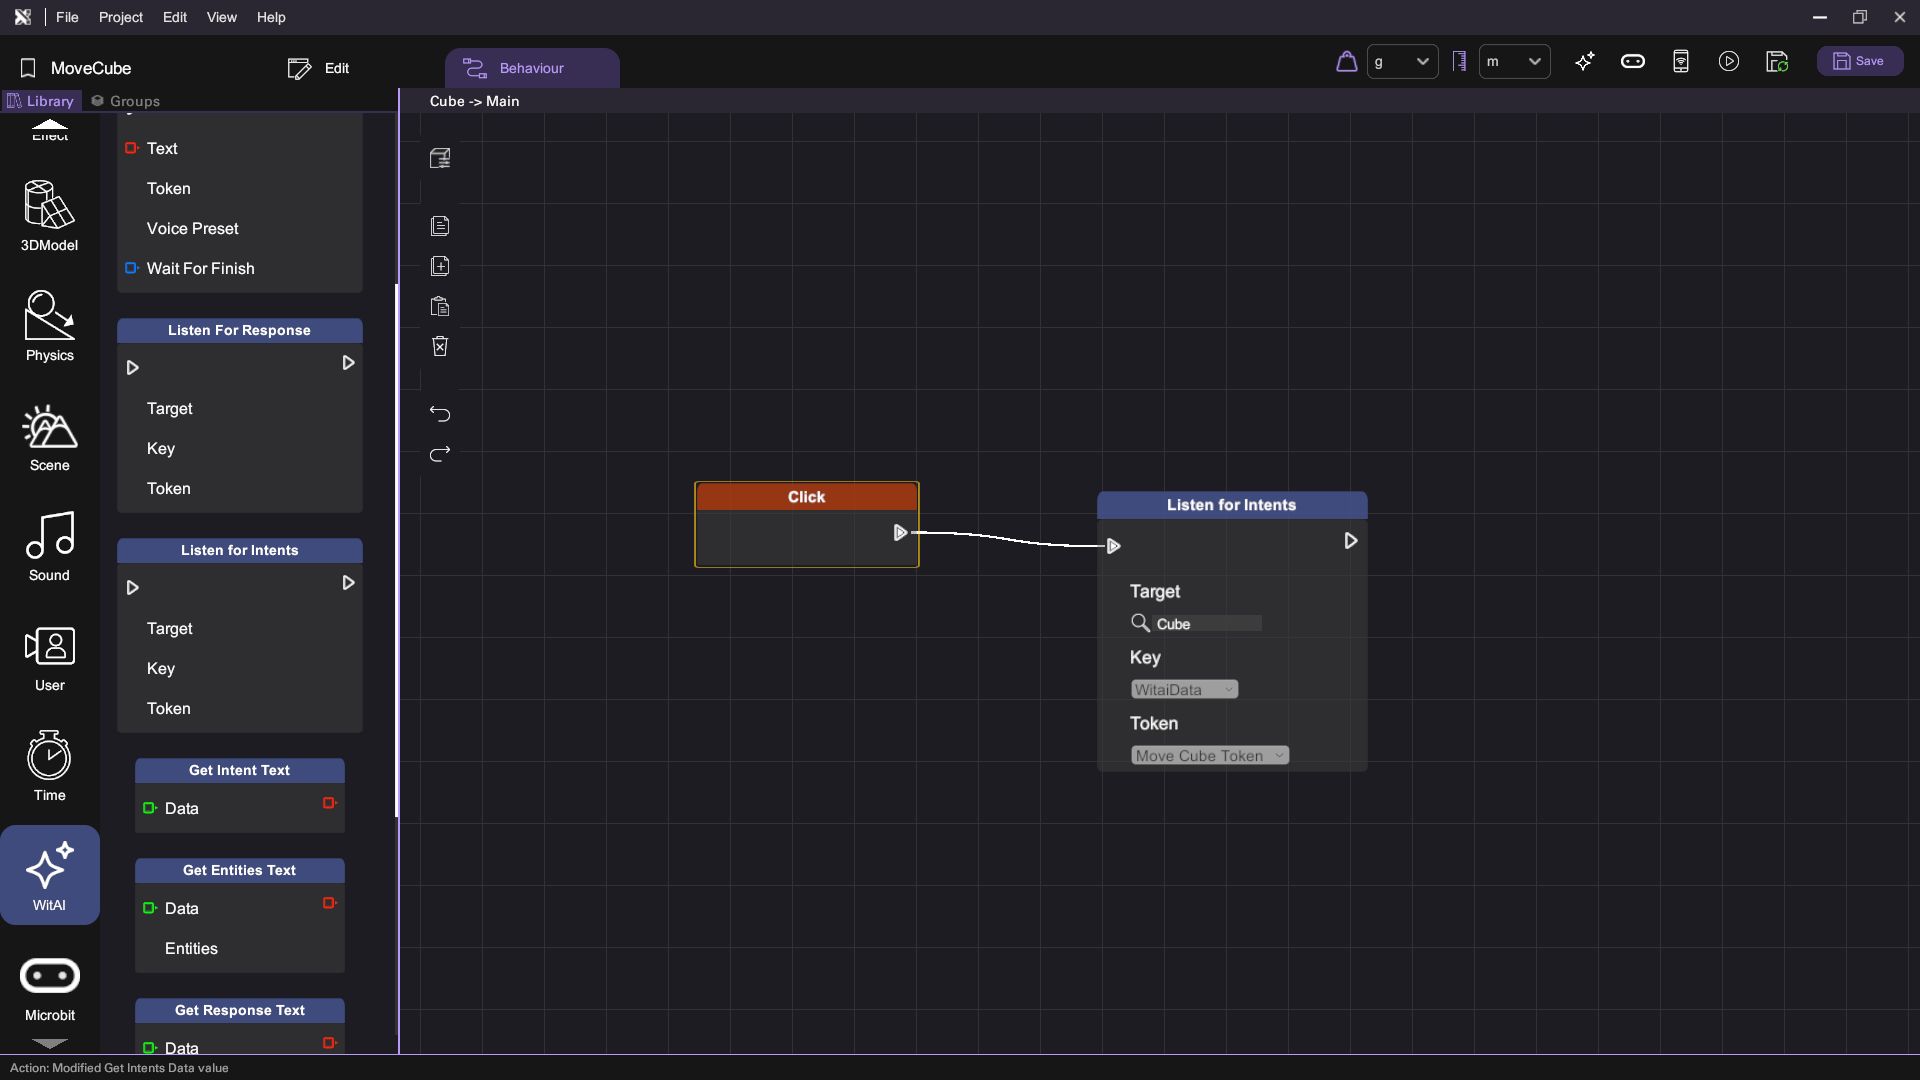
Task: Click the Click node output flow port
Action: point(900,533)
